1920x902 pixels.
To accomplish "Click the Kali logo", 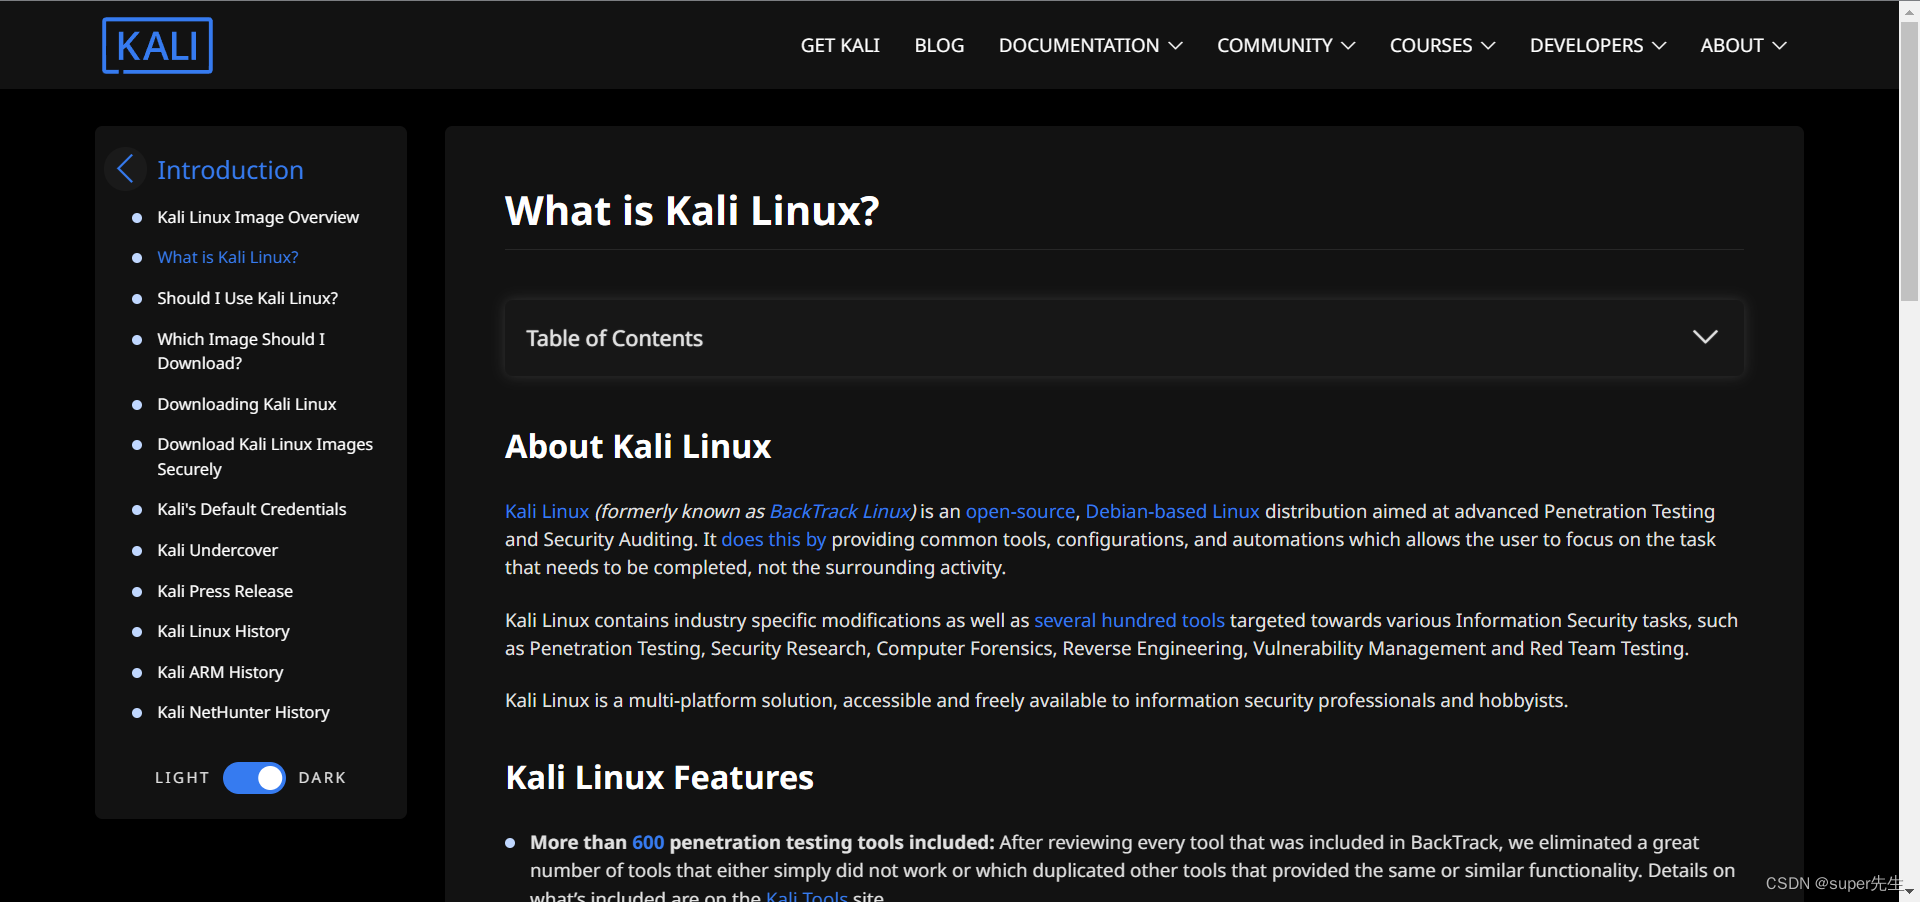I will coord(157,45).
